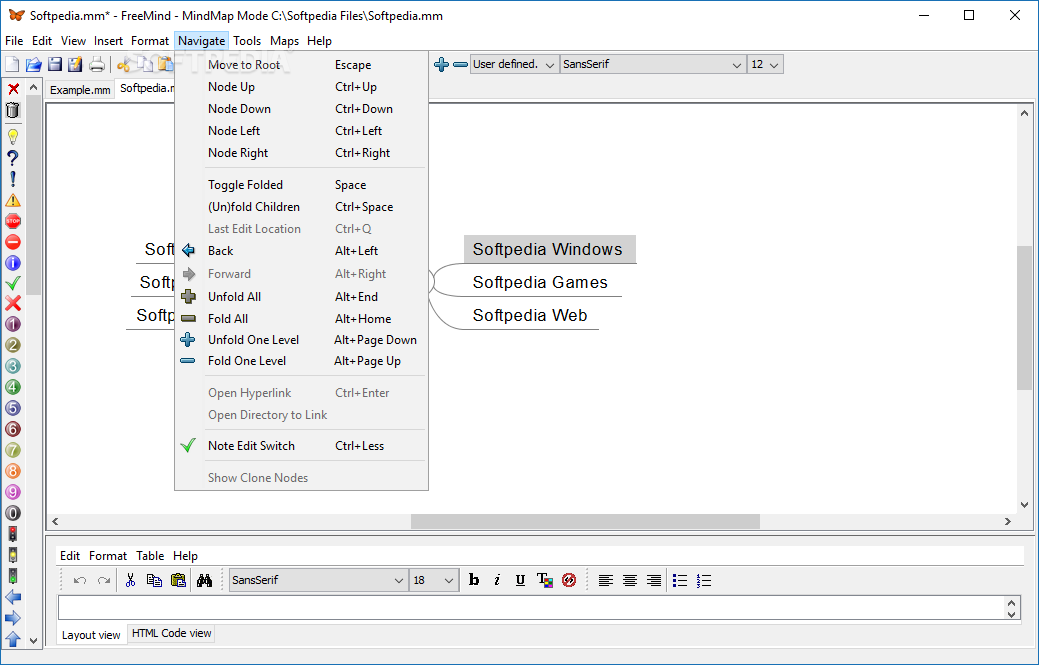Open the note editor SansSerif font dropdown
This screenshot has height=665, width=1039.
(x=318, y=580)
